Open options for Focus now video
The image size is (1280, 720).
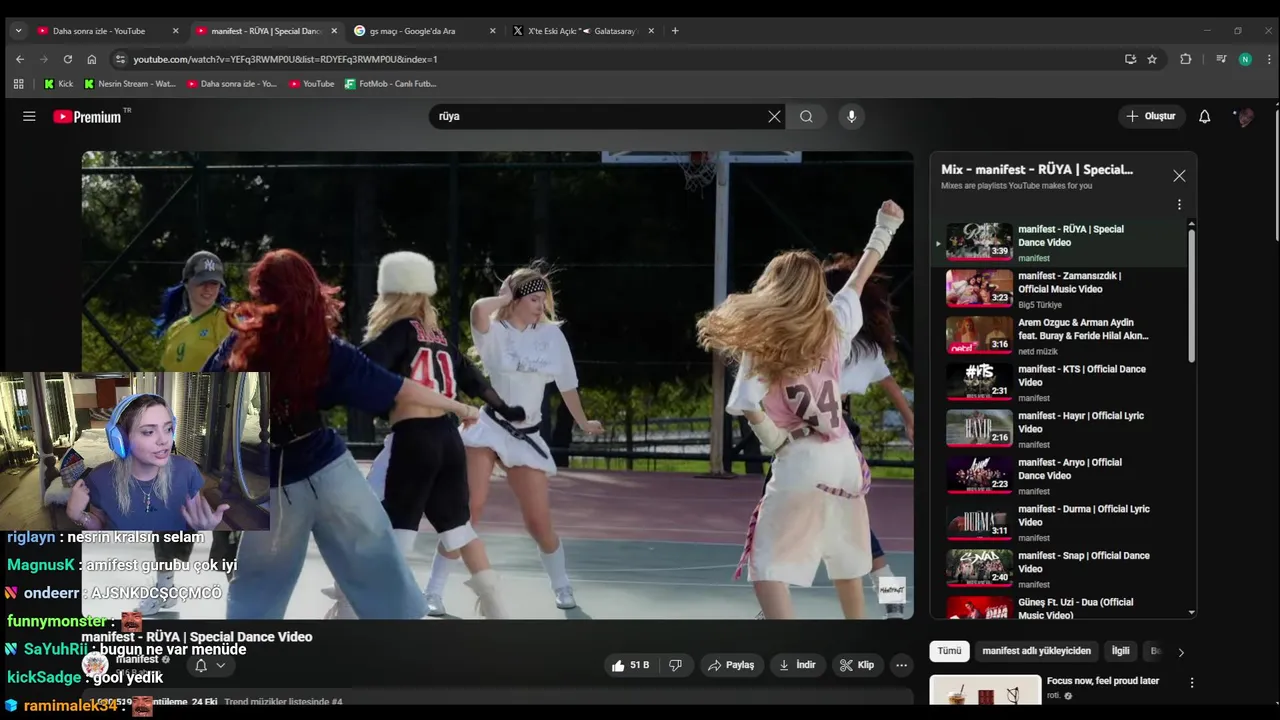pyautogui.click(x=1191, y=682)
